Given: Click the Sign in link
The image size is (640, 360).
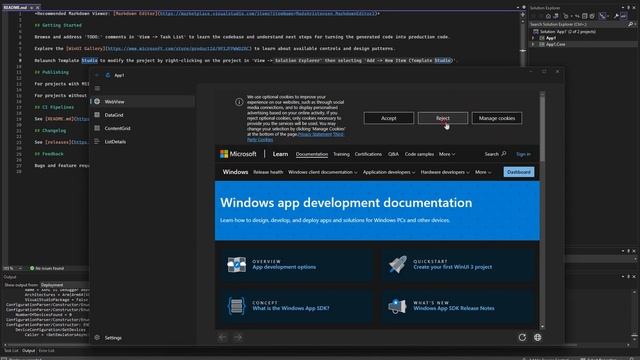Looking at the screenshot, I should [x=523, y=154].
